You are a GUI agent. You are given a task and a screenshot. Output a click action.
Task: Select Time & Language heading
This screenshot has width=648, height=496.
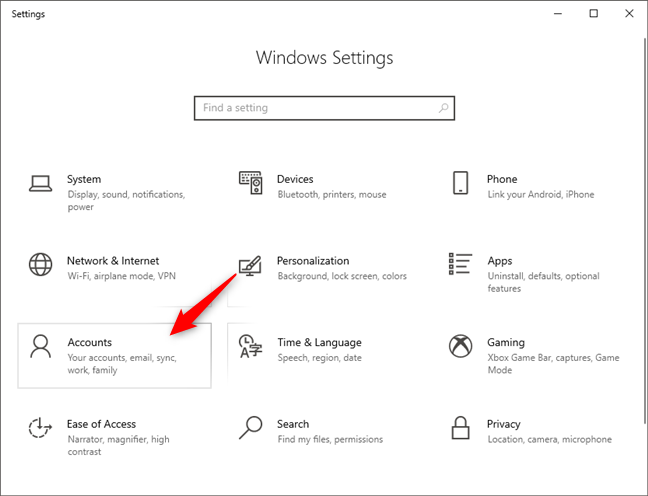click(x=319, y=342)
